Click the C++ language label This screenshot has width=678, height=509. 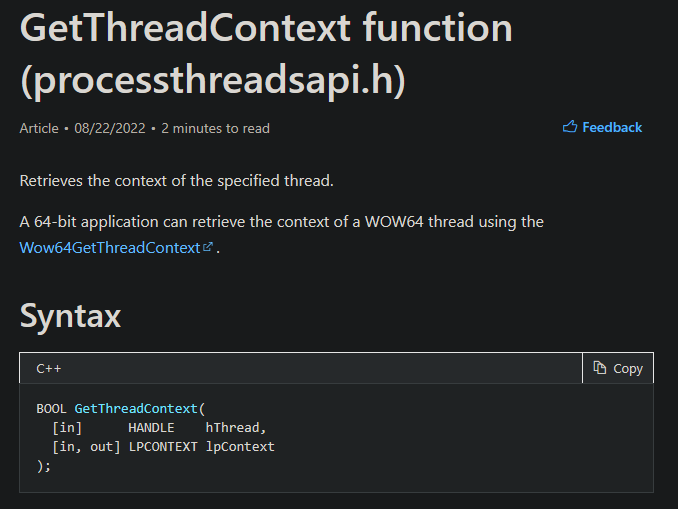click(x=49, y=368)
